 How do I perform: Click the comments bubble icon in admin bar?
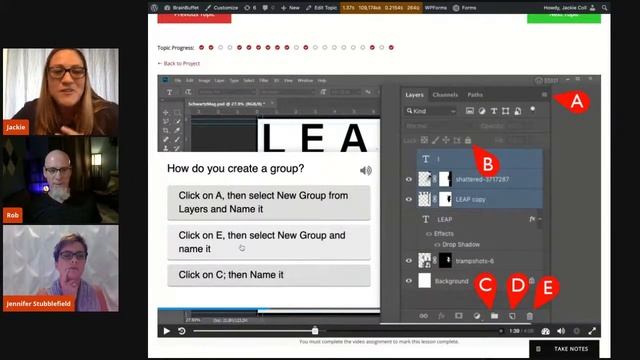(265, 8)
